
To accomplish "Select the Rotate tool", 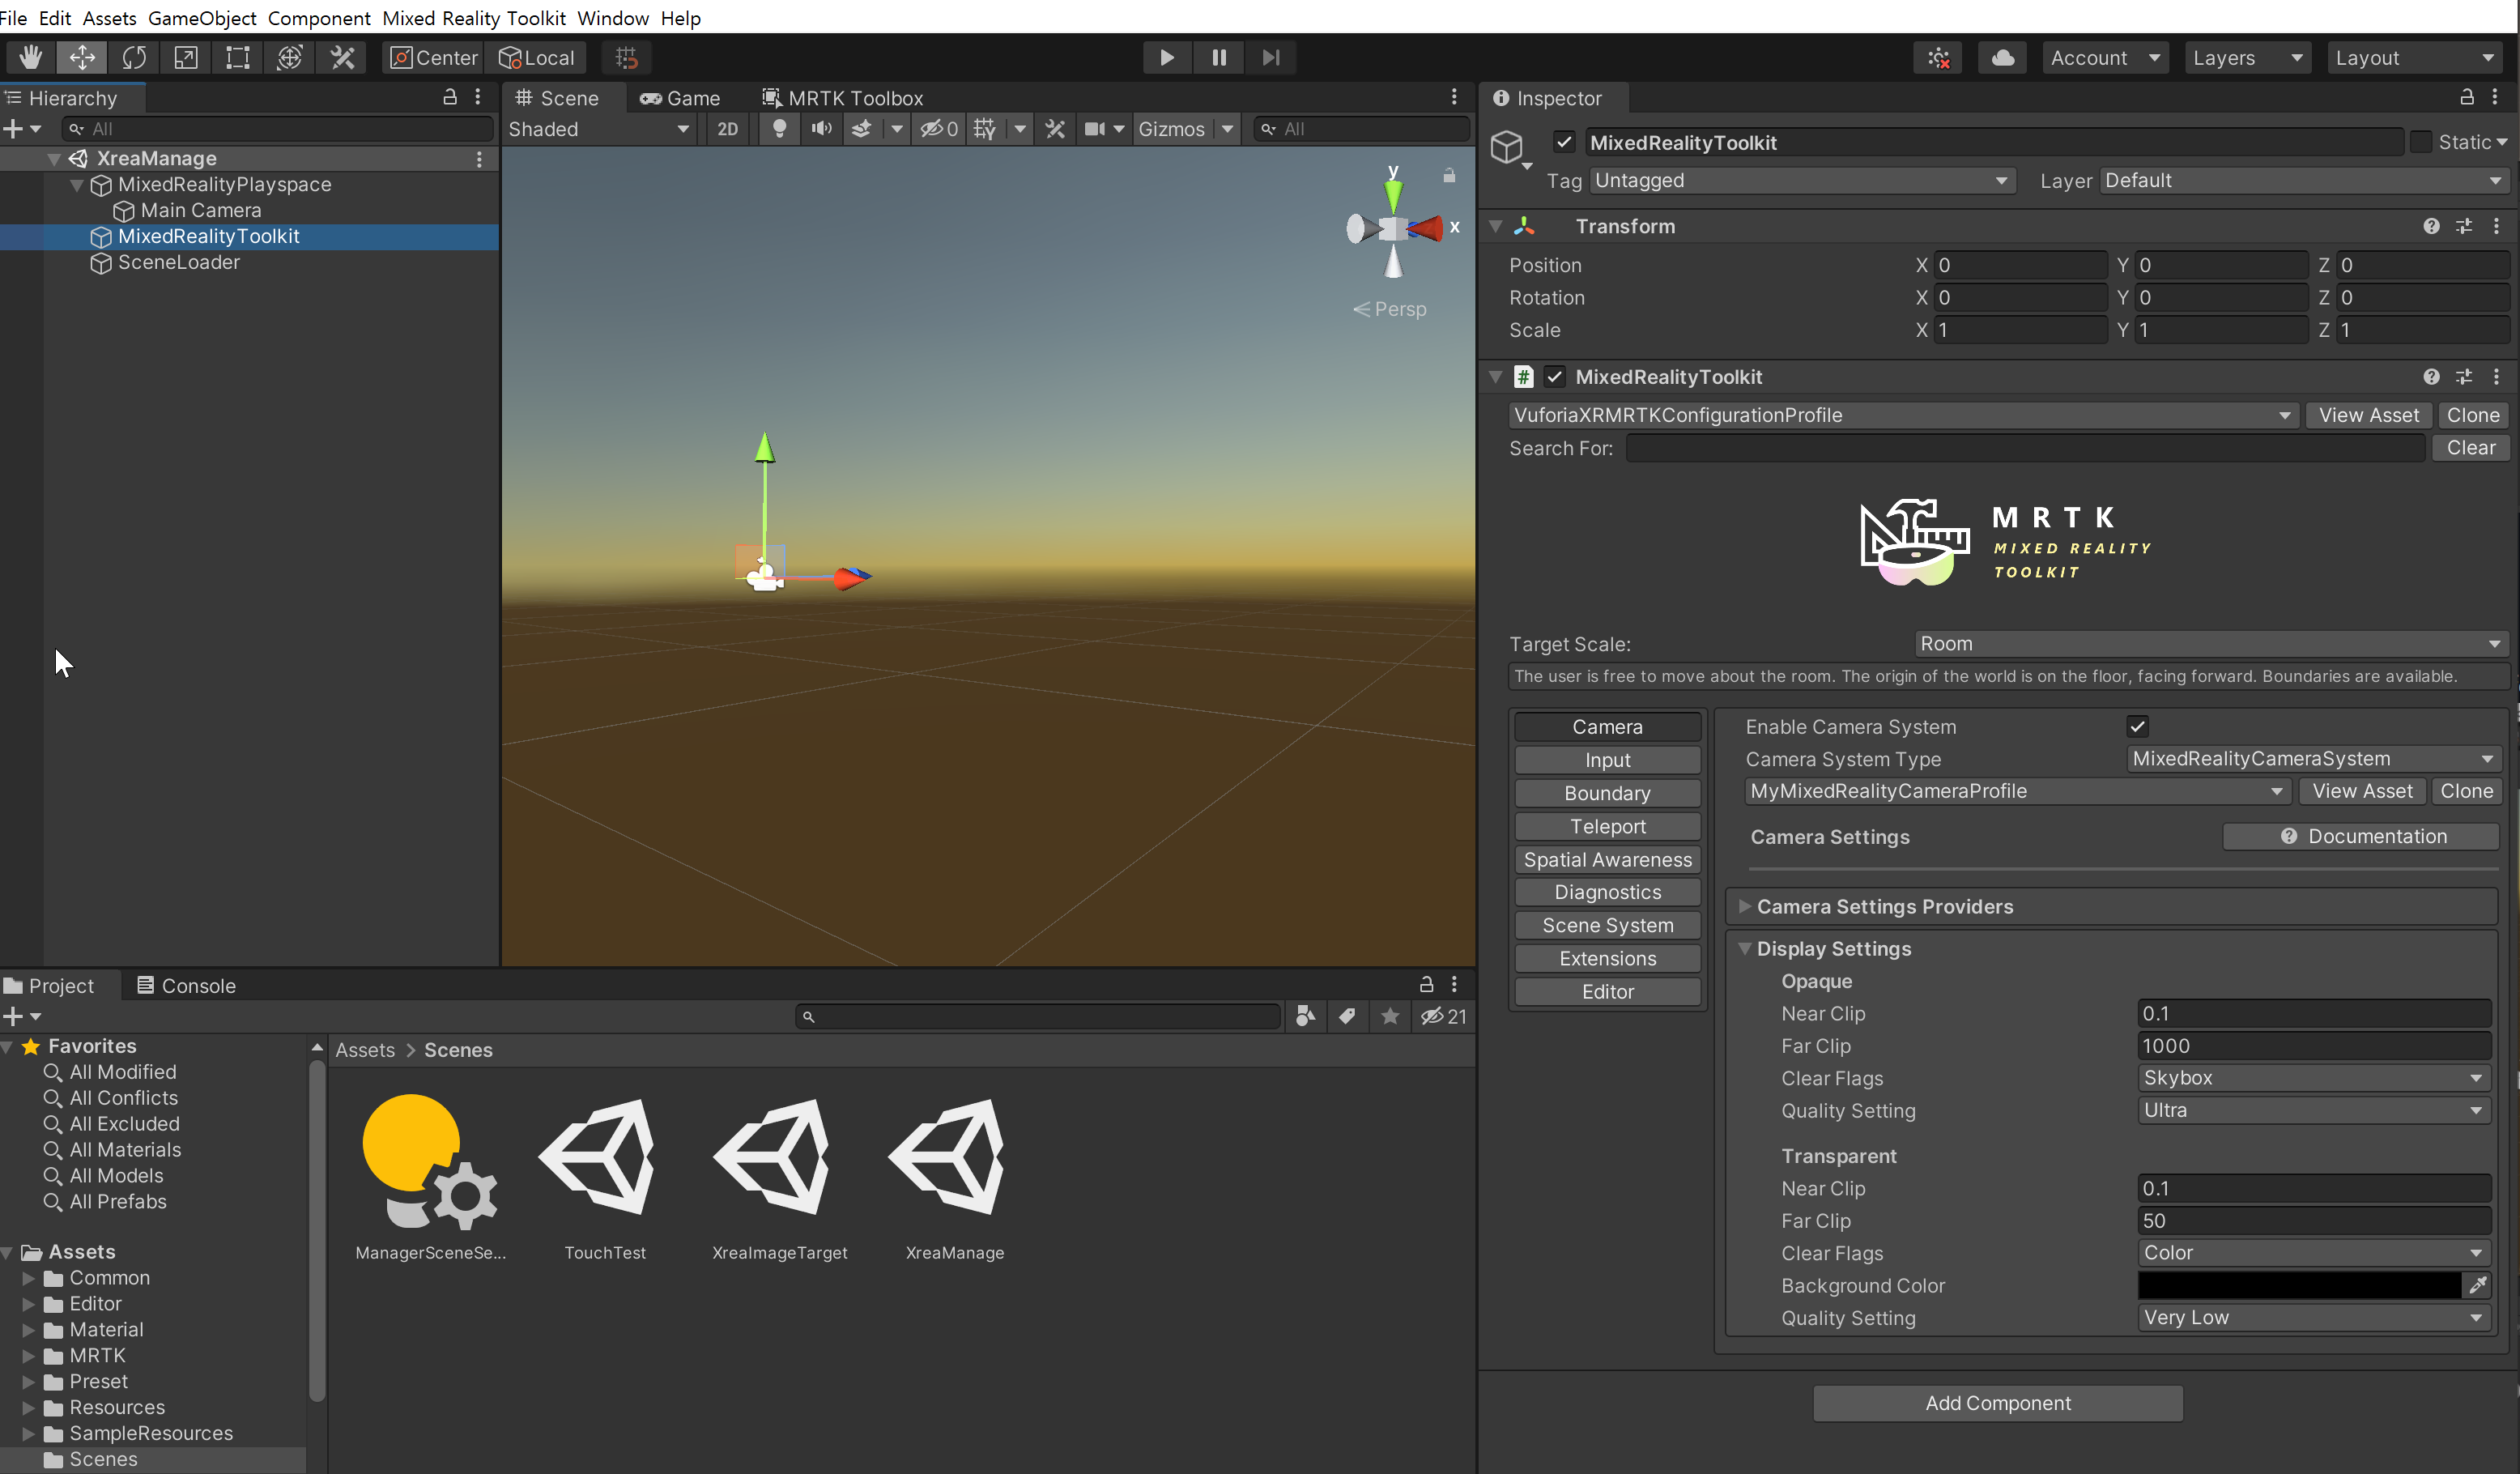I will [134, 58].
